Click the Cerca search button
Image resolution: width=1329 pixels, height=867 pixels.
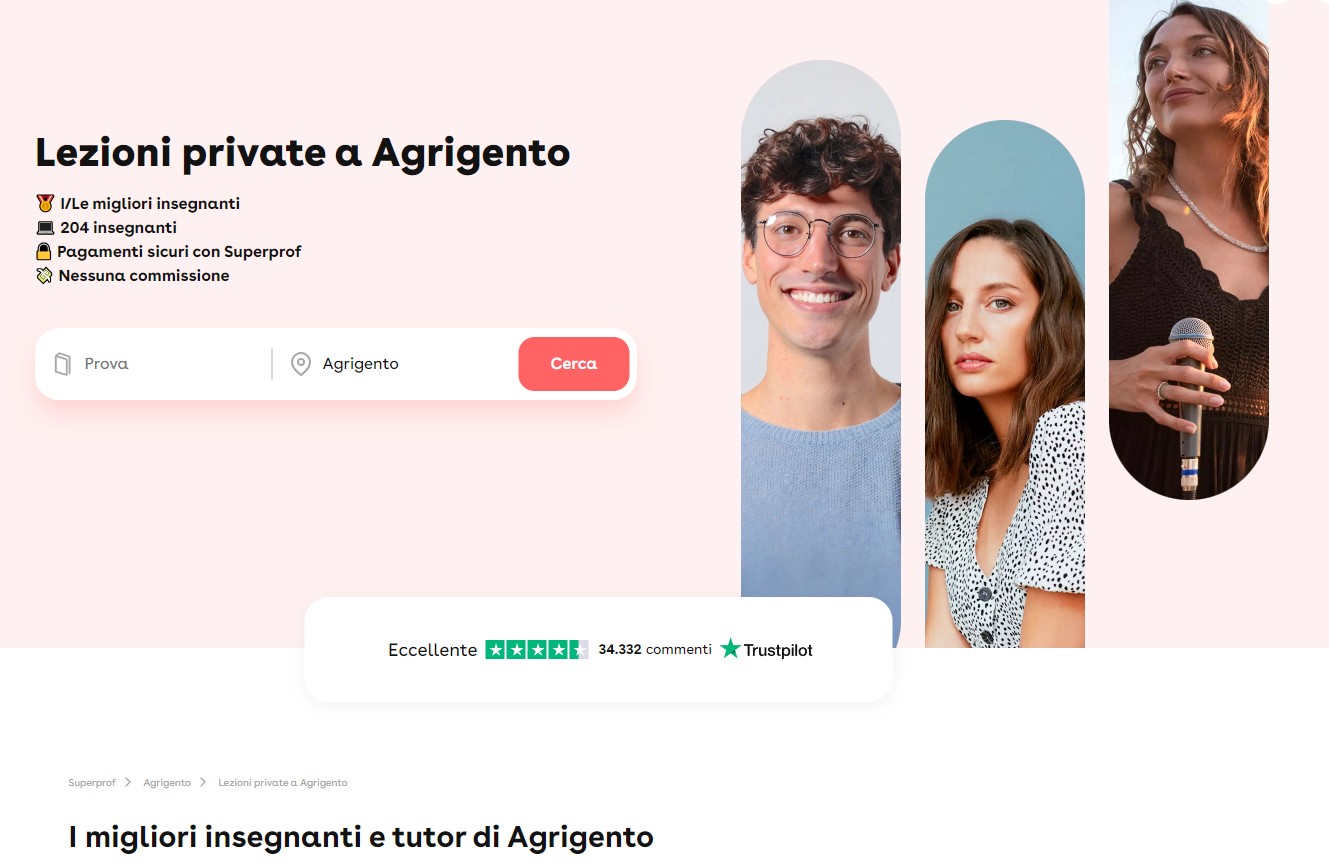(x=574, y=364)
